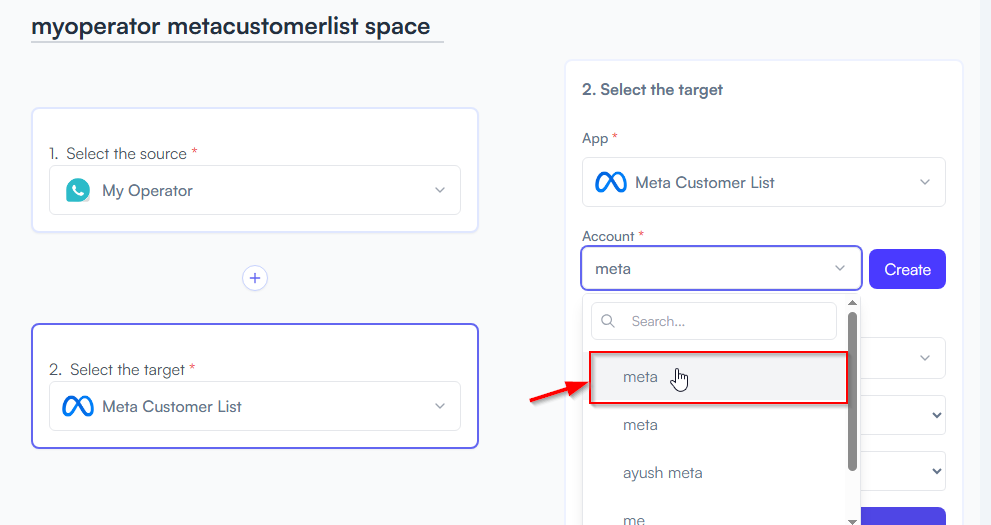Image resolution: width=991 pixels, height=525 pixels.
Task: Click in the account Search field
Action: (x=714, y=321)
